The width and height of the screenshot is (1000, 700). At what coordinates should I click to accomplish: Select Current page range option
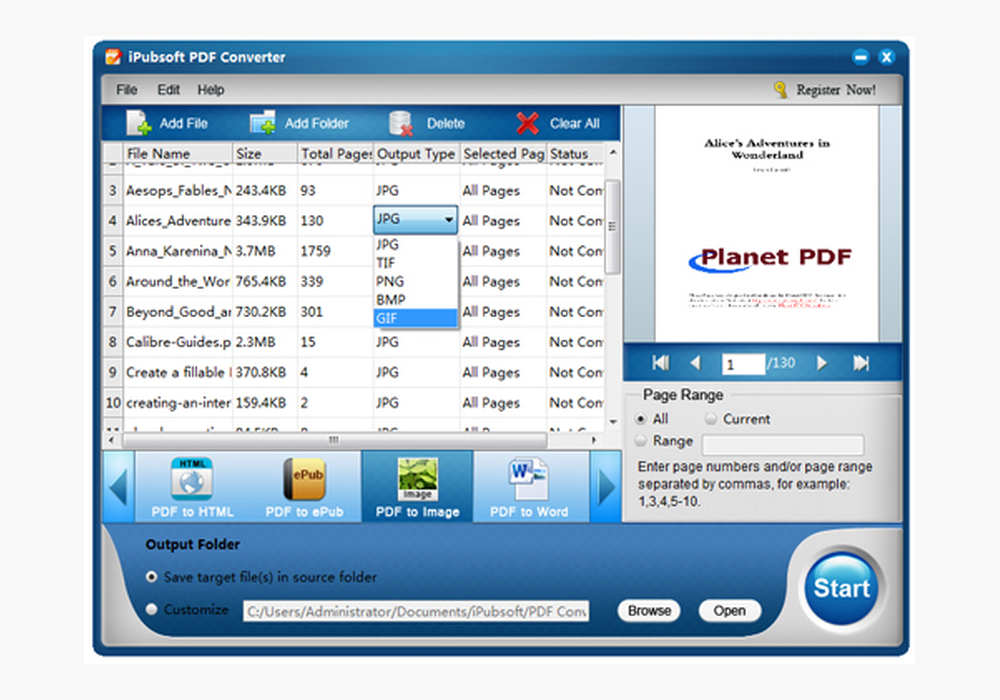[710, 419]
